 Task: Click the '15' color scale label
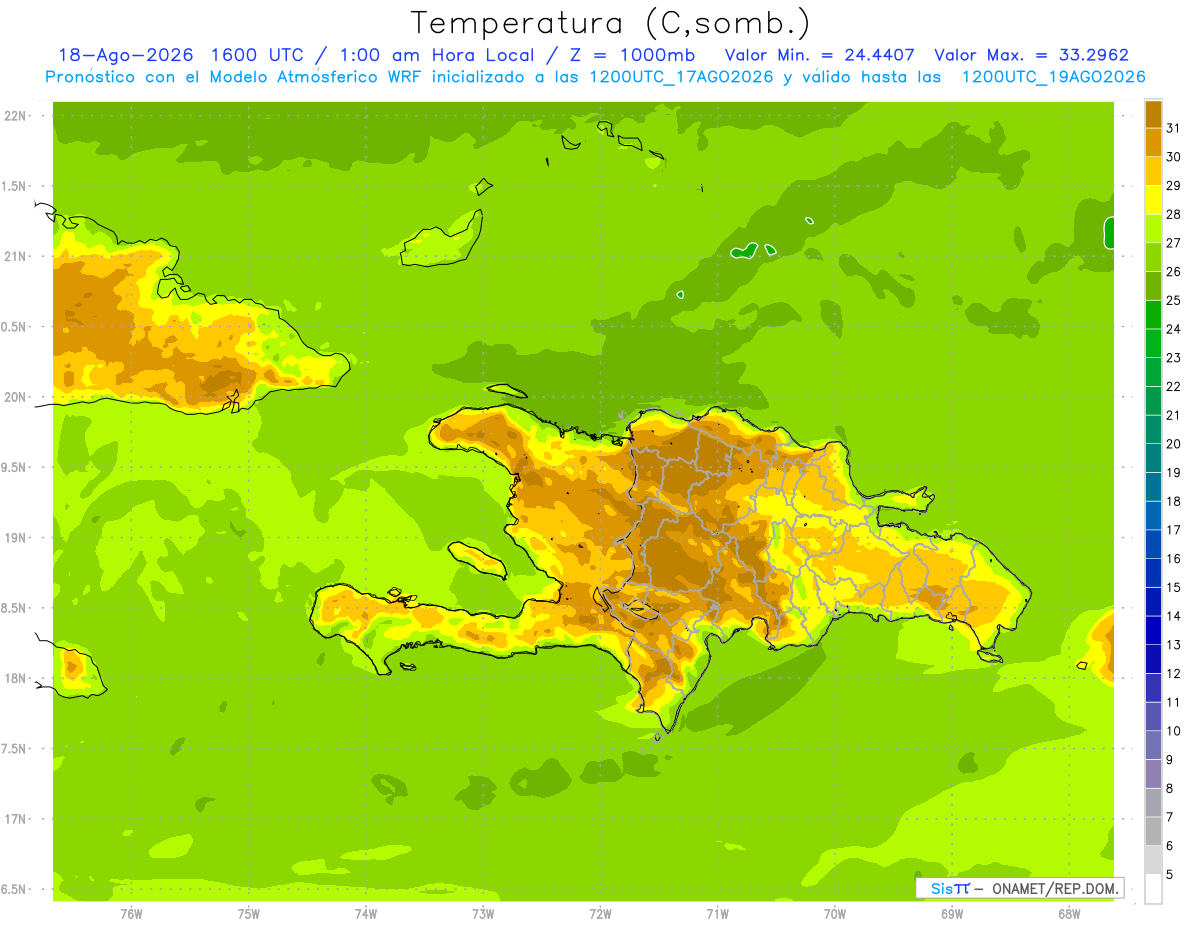pyautogui.click(x=1174, y=587)
